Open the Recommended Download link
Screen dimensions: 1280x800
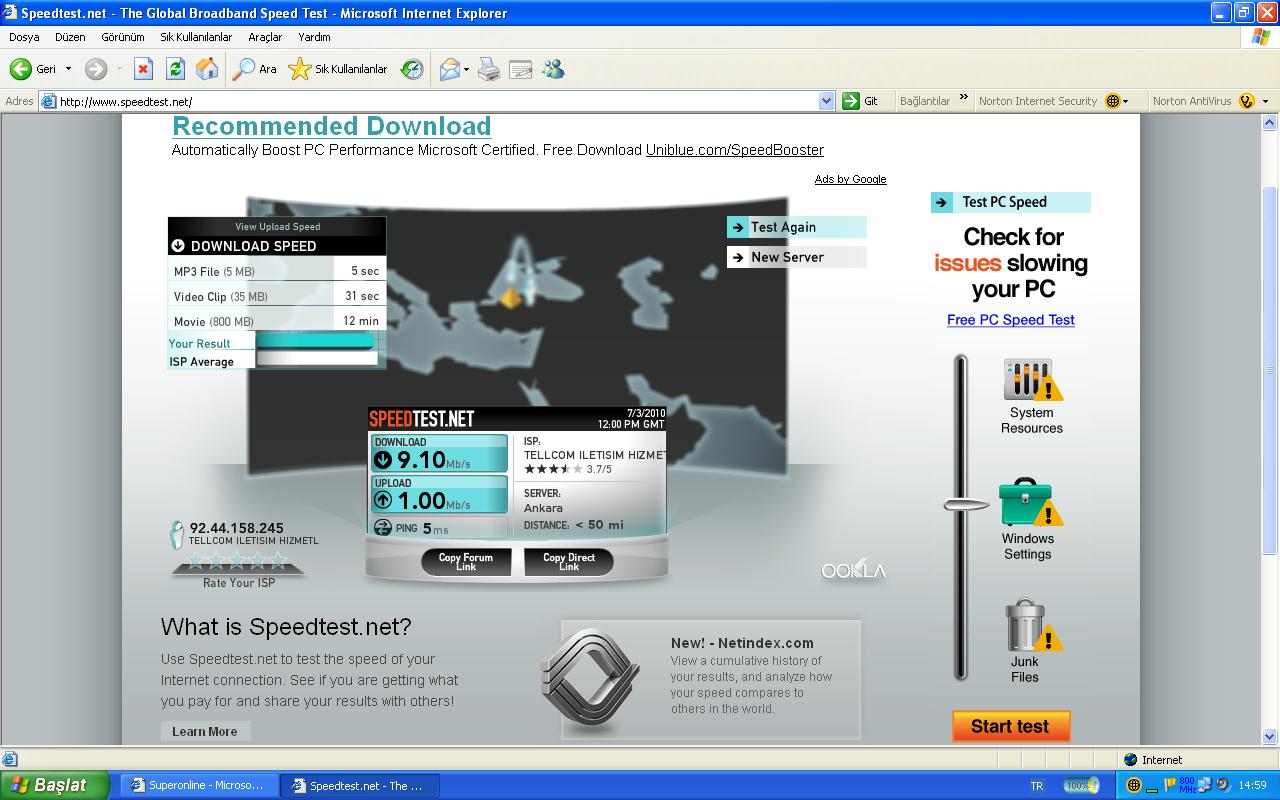tap(332, 126)
